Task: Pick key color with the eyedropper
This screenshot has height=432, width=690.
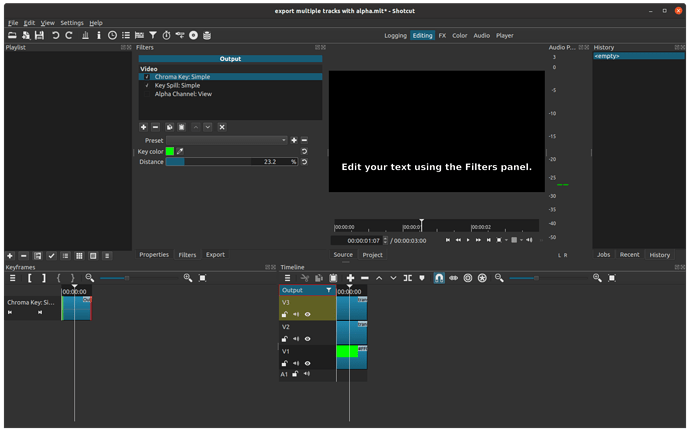Action: (x=180, y=151)
